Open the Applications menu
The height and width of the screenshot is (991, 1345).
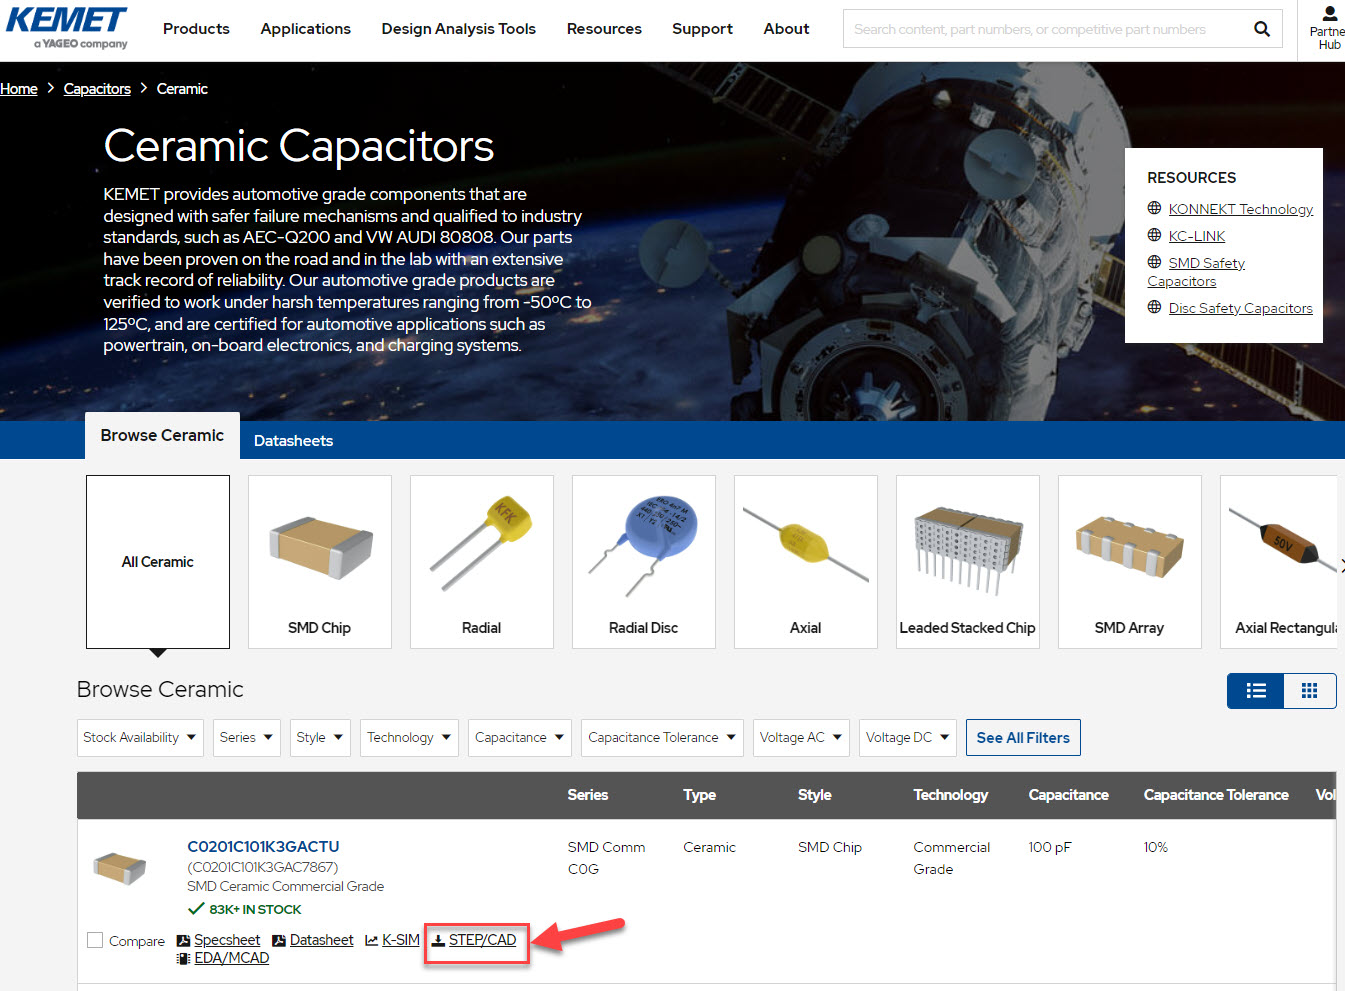tap(306, 29)
